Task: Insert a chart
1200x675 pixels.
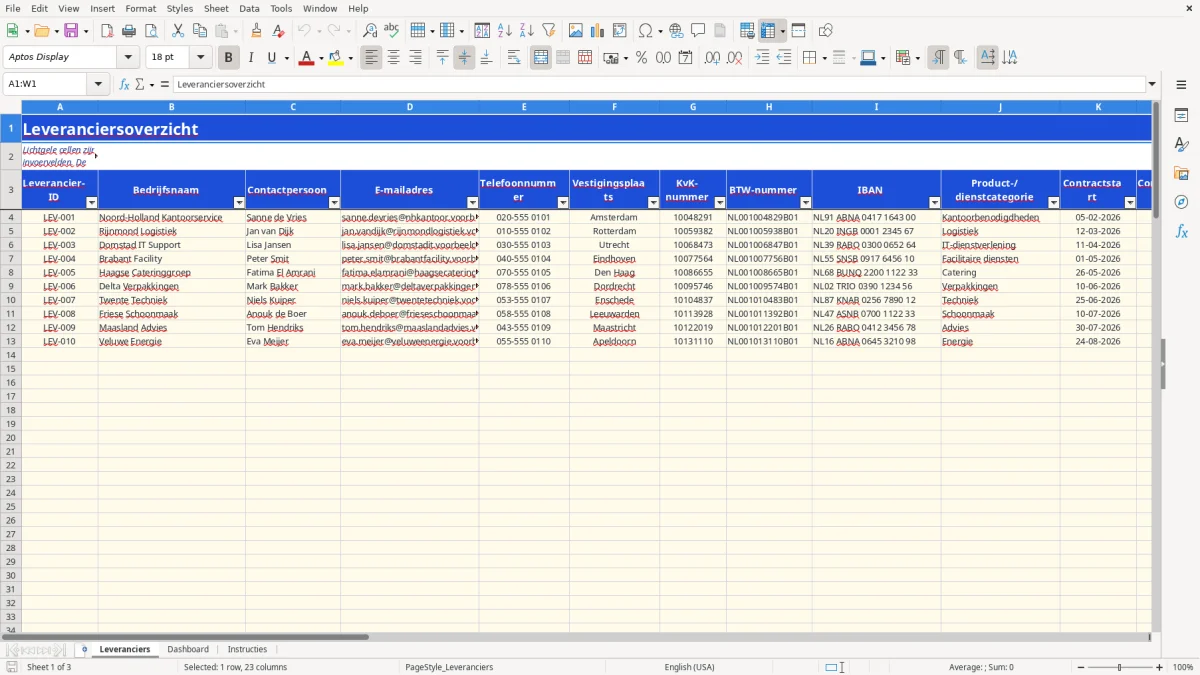Action: (598, 31)
